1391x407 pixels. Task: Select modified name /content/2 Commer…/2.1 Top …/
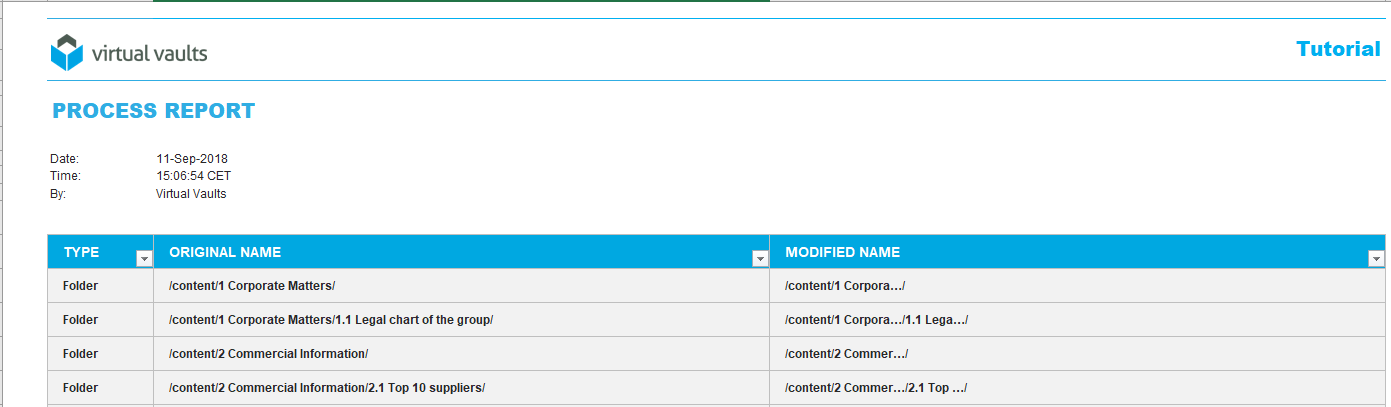pos(876,388)
